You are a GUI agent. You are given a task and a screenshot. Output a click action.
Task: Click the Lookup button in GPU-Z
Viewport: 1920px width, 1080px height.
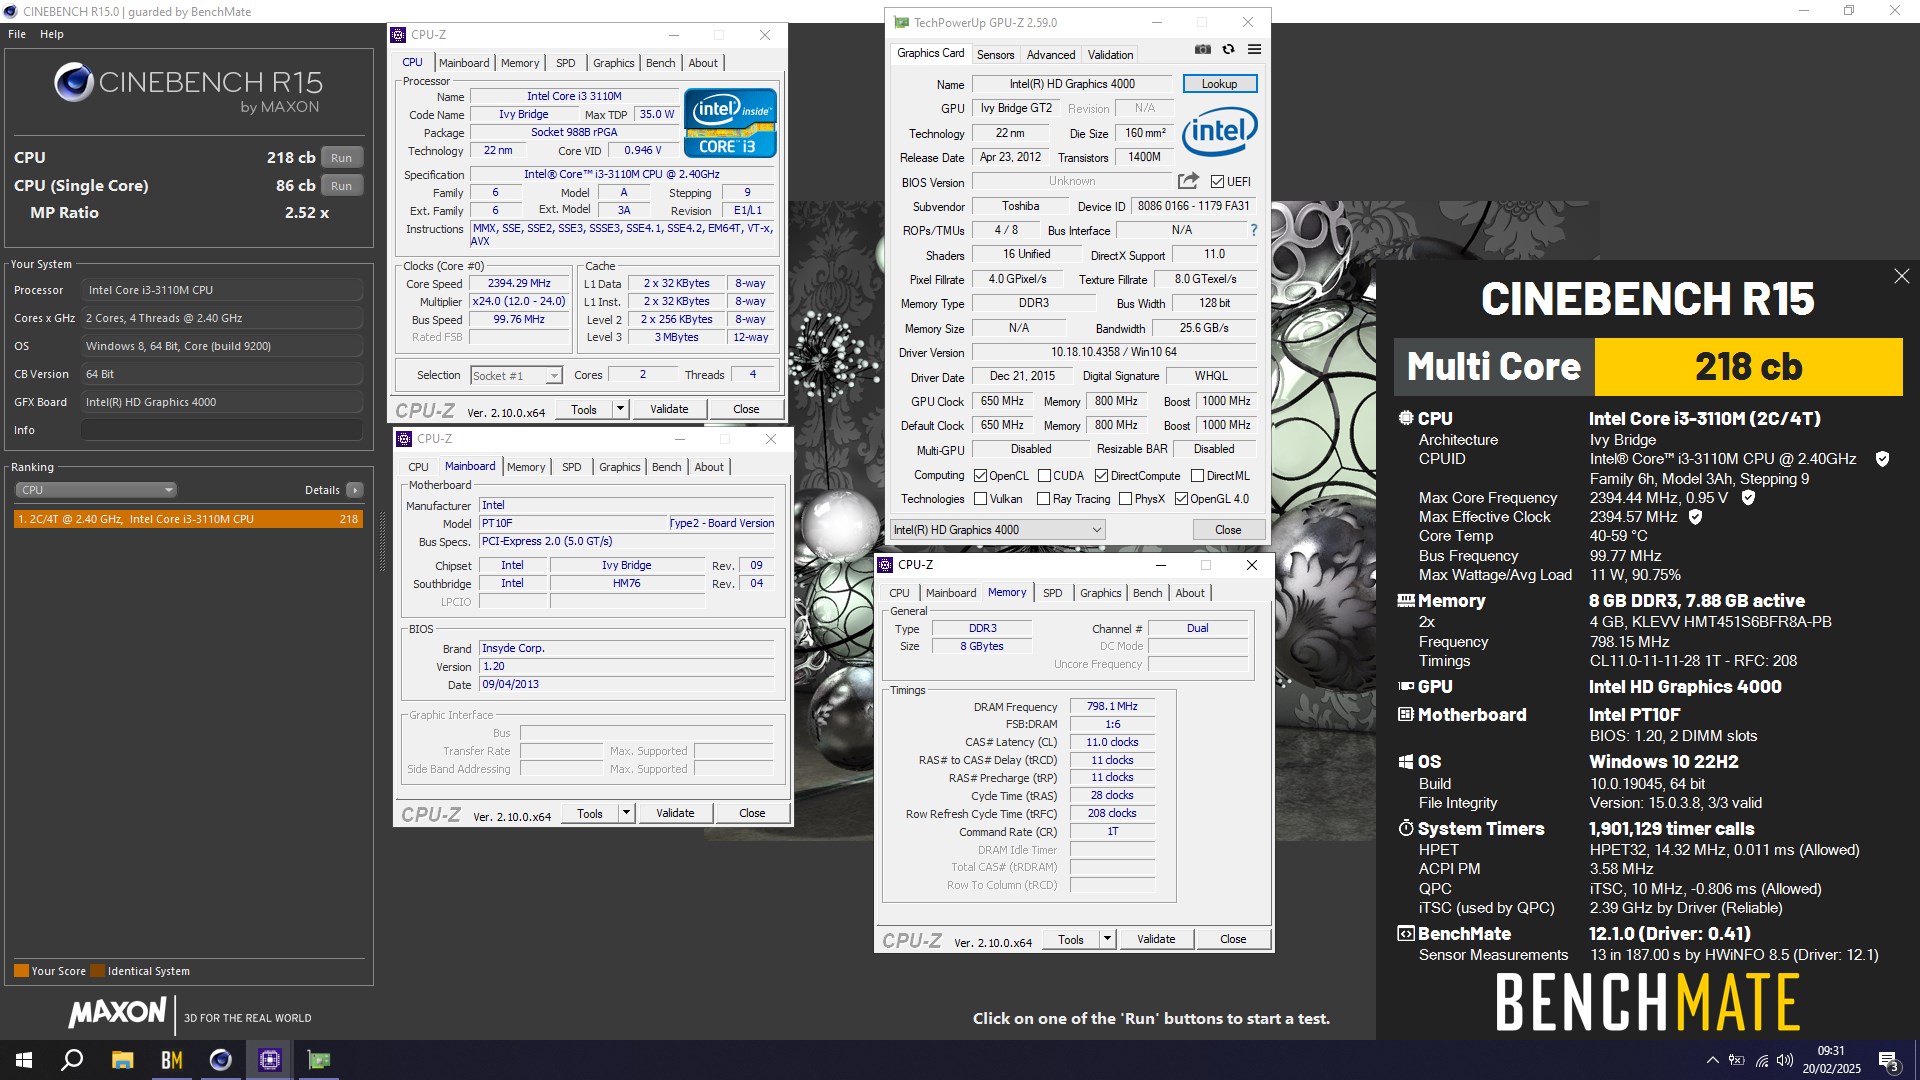coord(1219,84)
